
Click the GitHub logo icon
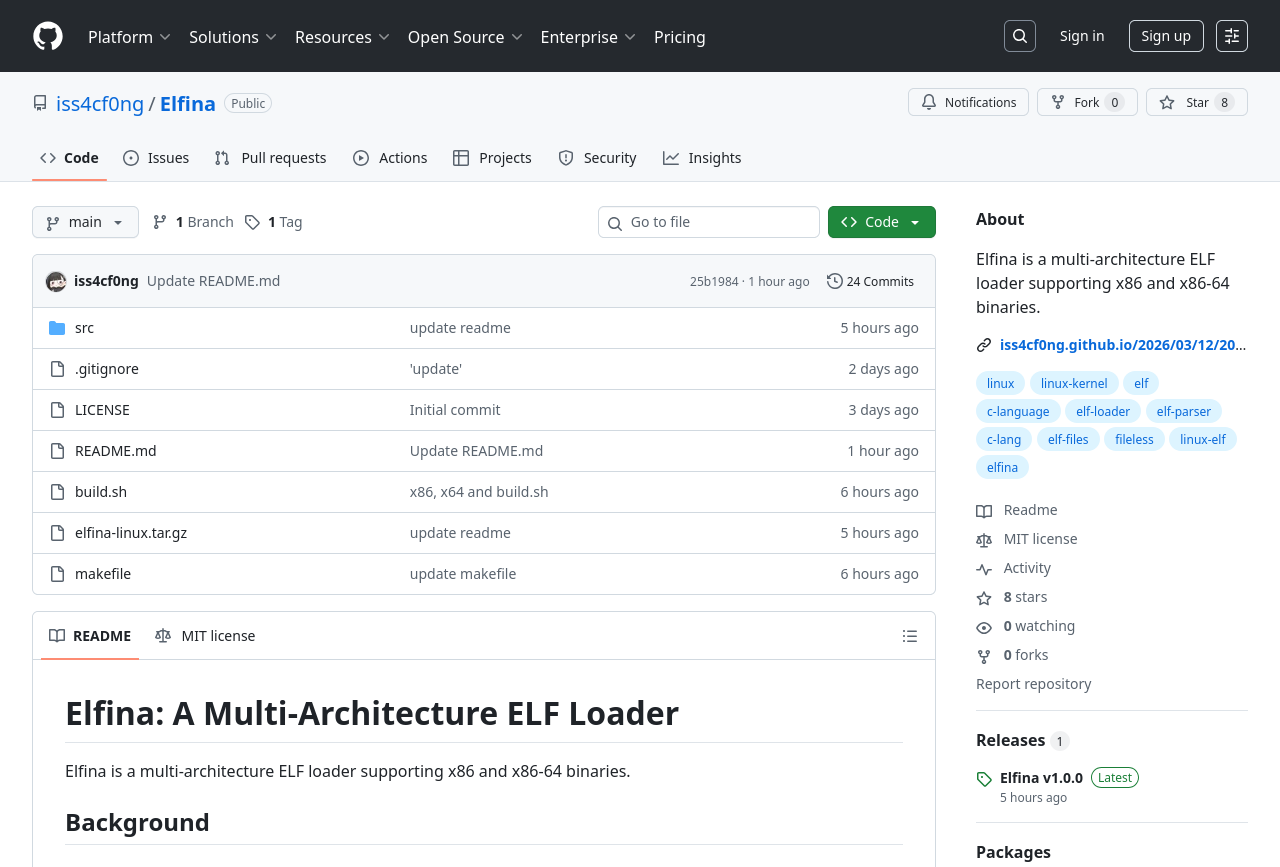(x=48, y=36)
